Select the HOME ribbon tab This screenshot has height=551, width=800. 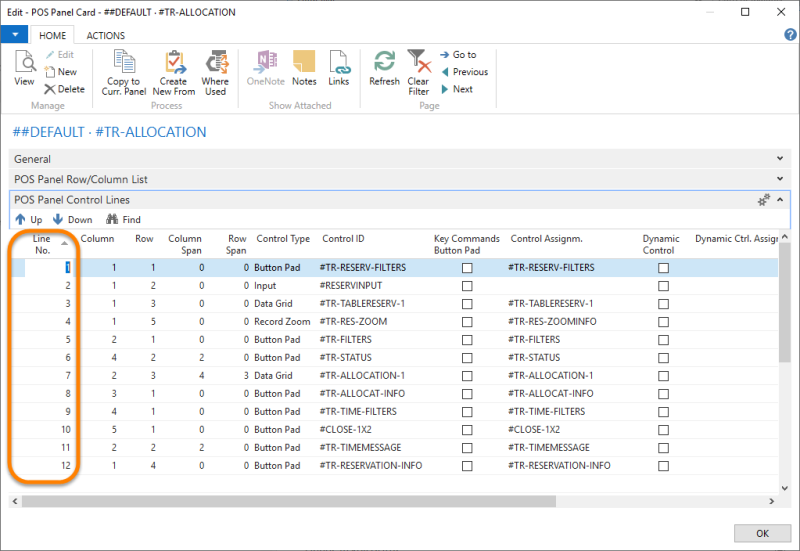tap(51, 35)
